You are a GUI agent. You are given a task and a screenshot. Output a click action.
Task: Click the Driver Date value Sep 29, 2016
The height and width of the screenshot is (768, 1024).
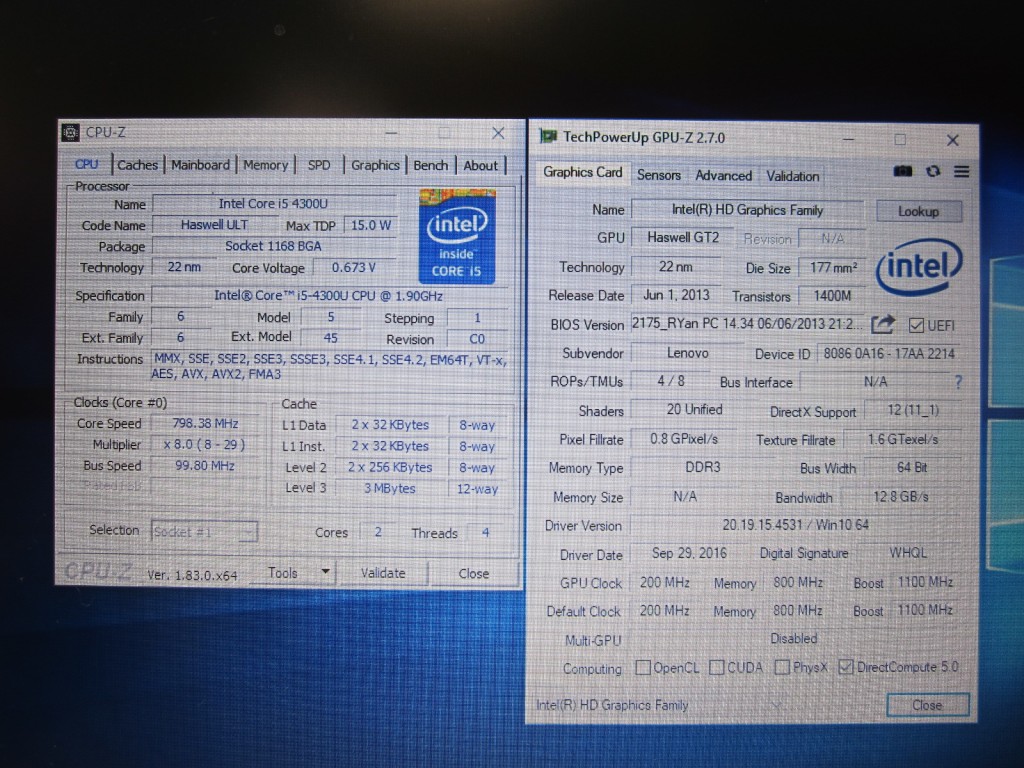click(689, 553)
